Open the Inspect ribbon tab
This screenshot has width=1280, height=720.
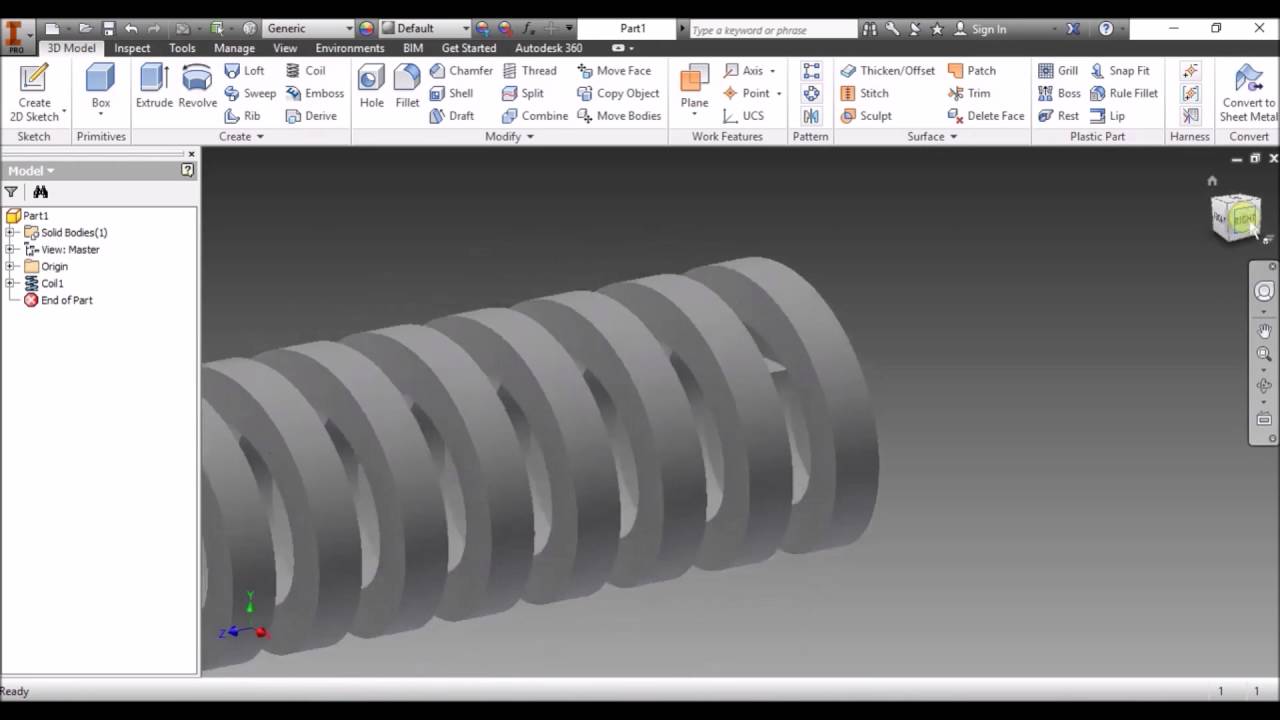132,48
